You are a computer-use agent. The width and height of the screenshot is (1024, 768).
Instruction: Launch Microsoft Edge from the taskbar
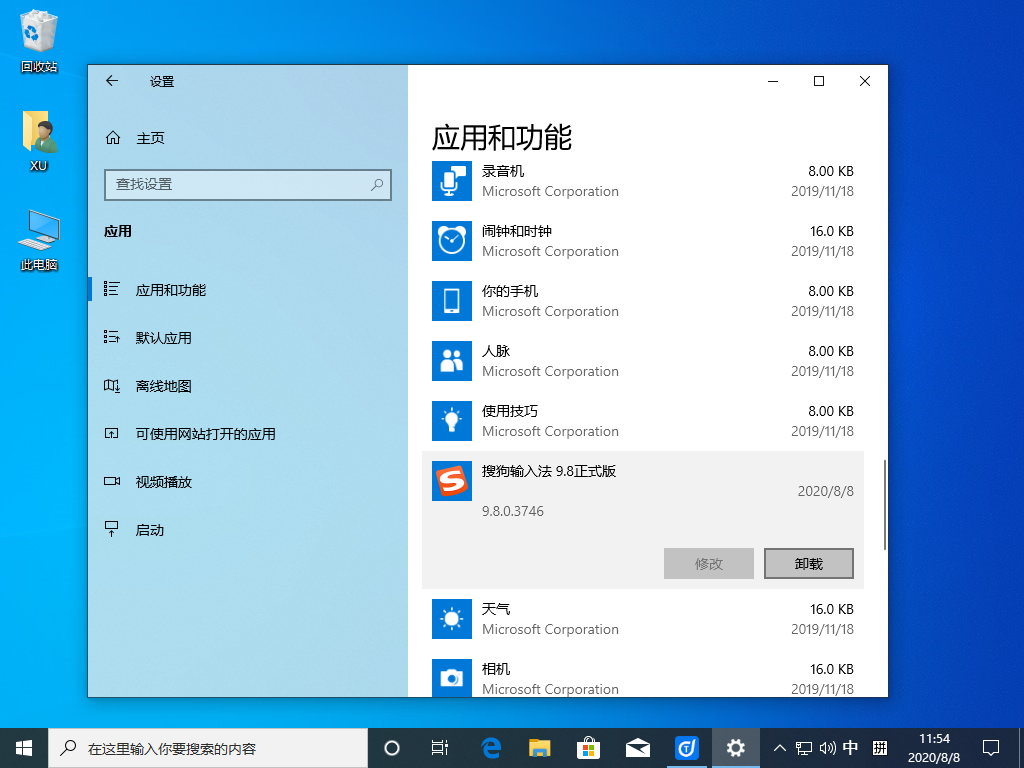[x=489, y=747]
